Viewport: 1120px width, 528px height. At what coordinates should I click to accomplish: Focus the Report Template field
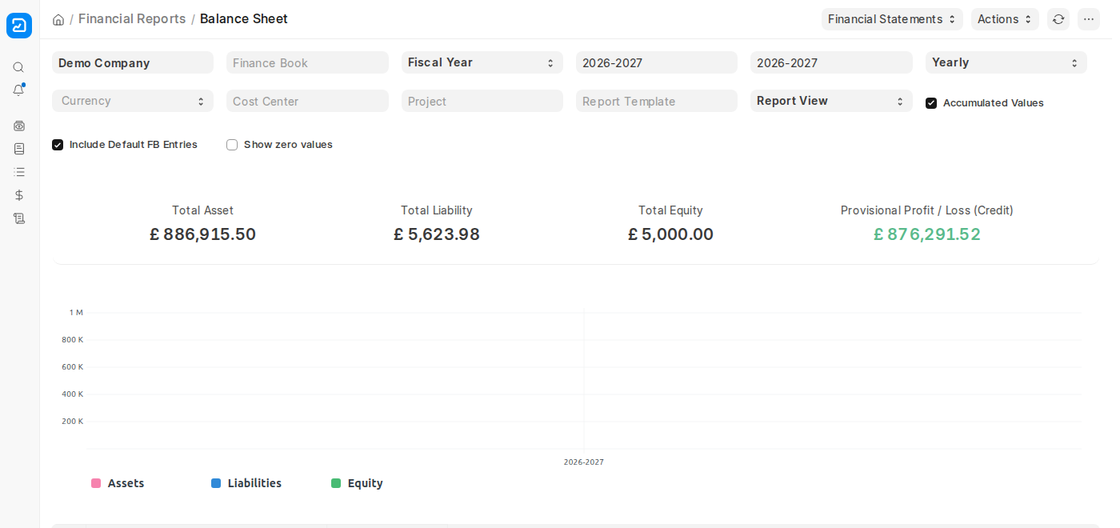pos(656,101)
